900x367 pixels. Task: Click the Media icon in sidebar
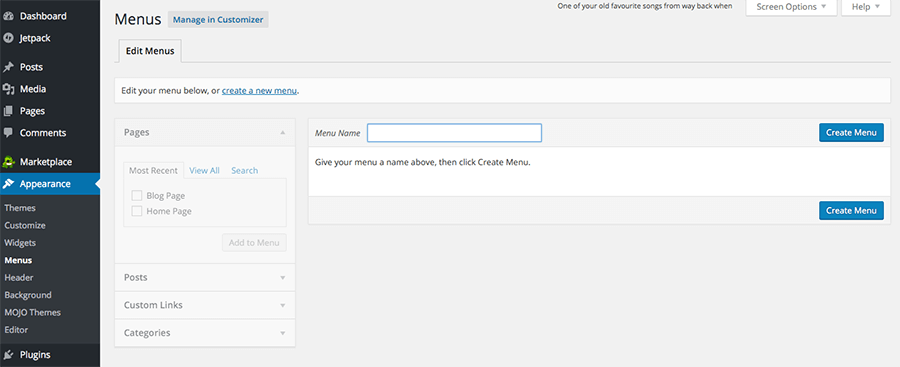point(8,89)
